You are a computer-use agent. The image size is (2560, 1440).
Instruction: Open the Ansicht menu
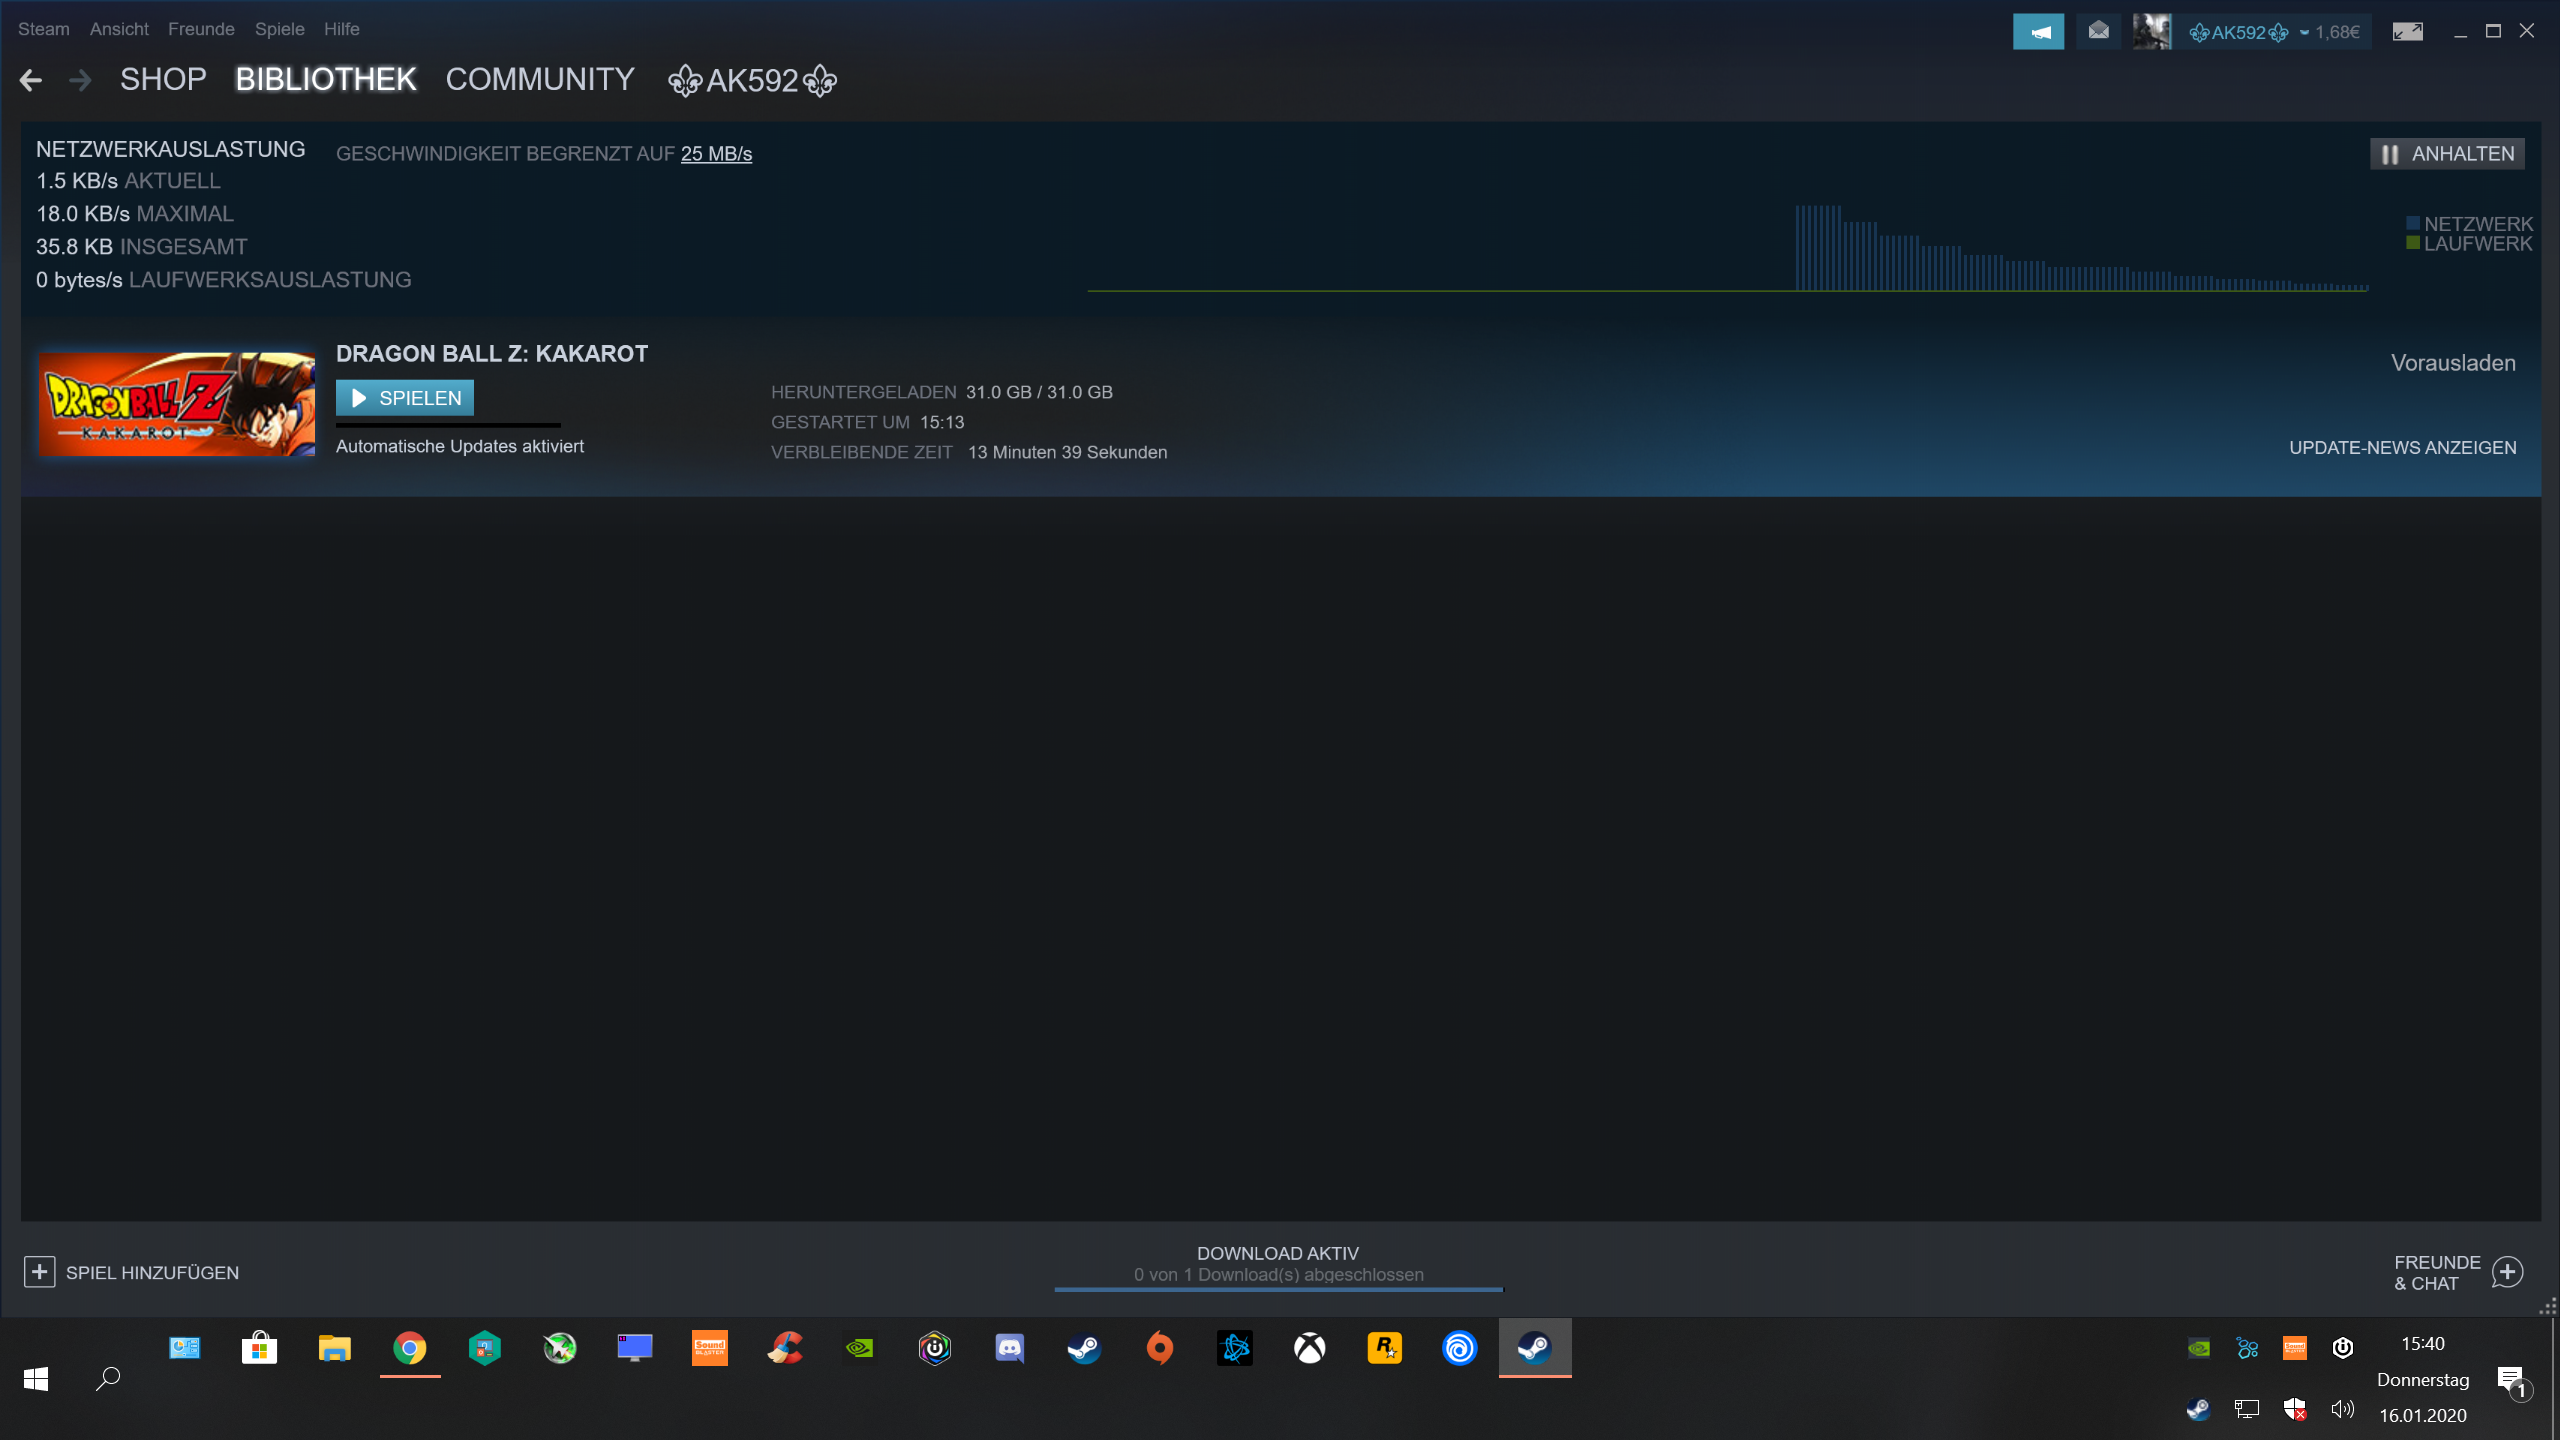tap(119, 29)
